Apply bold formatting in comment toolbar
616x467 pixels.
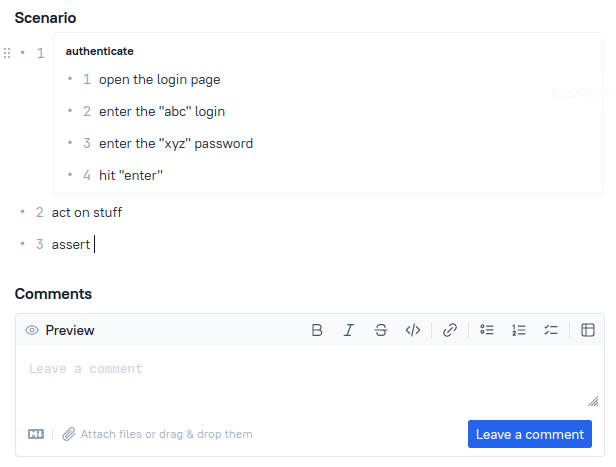[317, 330]
